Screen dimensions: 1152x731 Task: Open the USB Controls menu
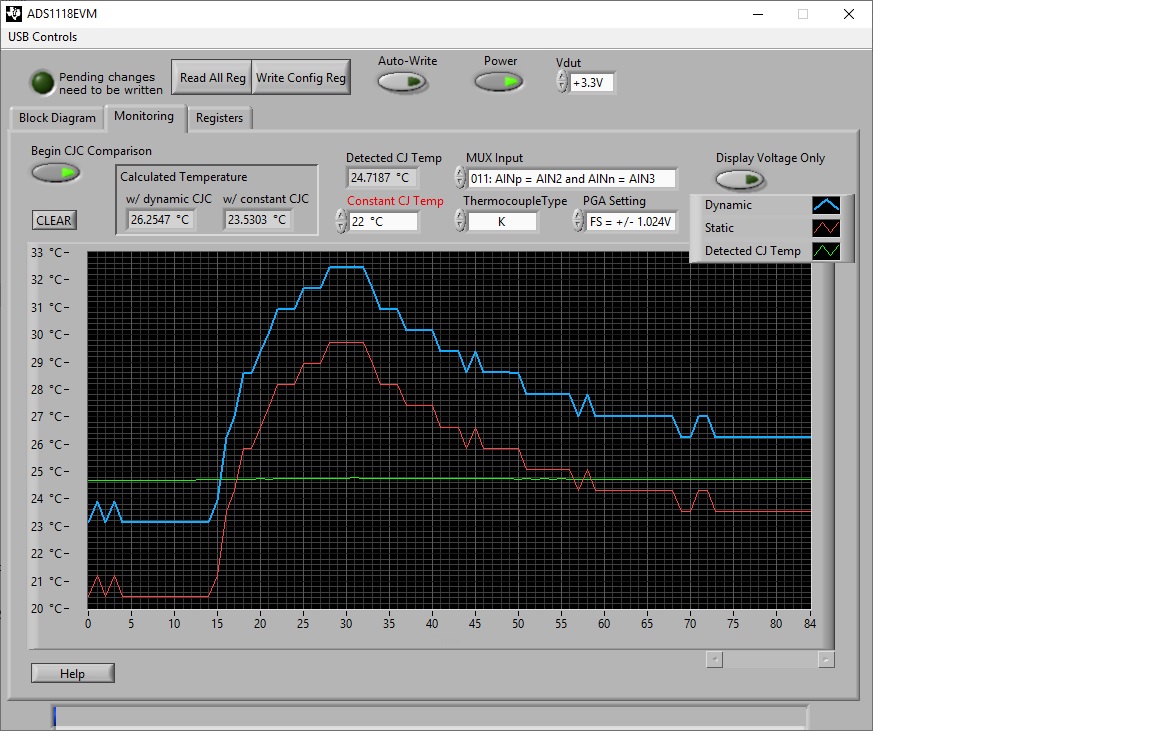(43, 37)
